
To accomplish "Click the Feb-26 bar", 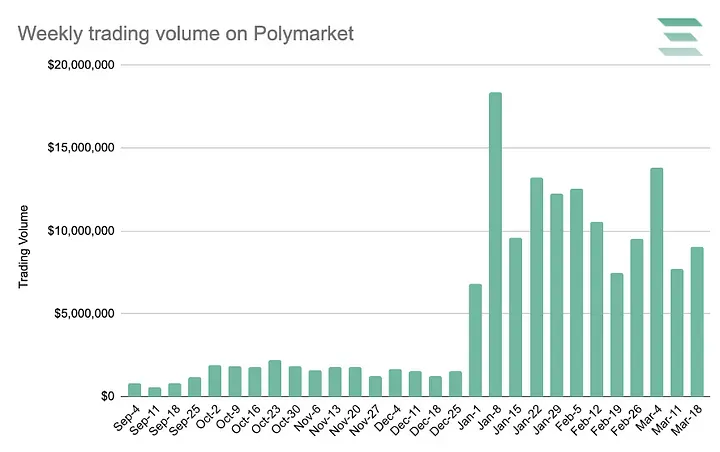I will pyautogui.click(x=636, y=317).
